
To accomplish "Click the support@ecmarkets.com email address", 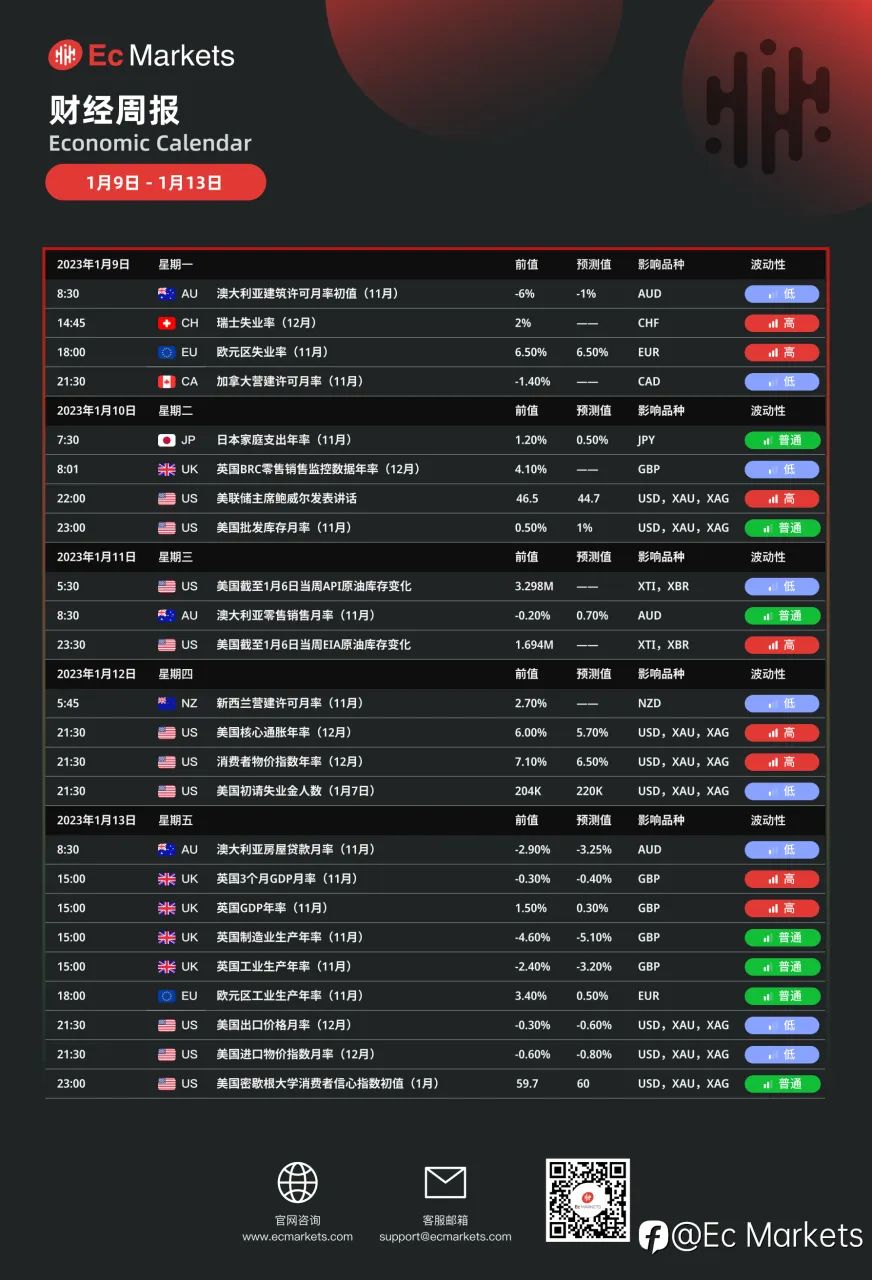I will 445,1236.
